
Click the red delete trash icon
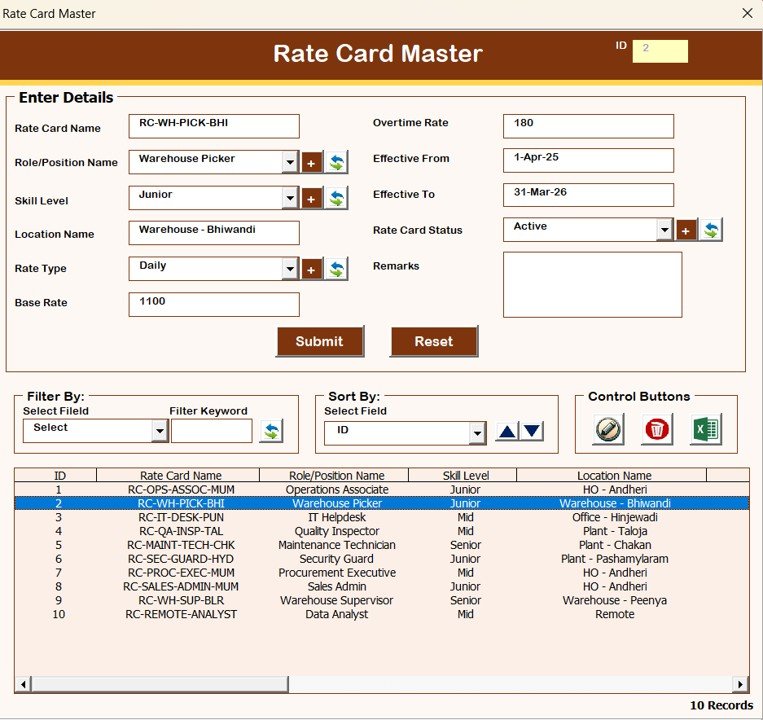pos(657,429)
